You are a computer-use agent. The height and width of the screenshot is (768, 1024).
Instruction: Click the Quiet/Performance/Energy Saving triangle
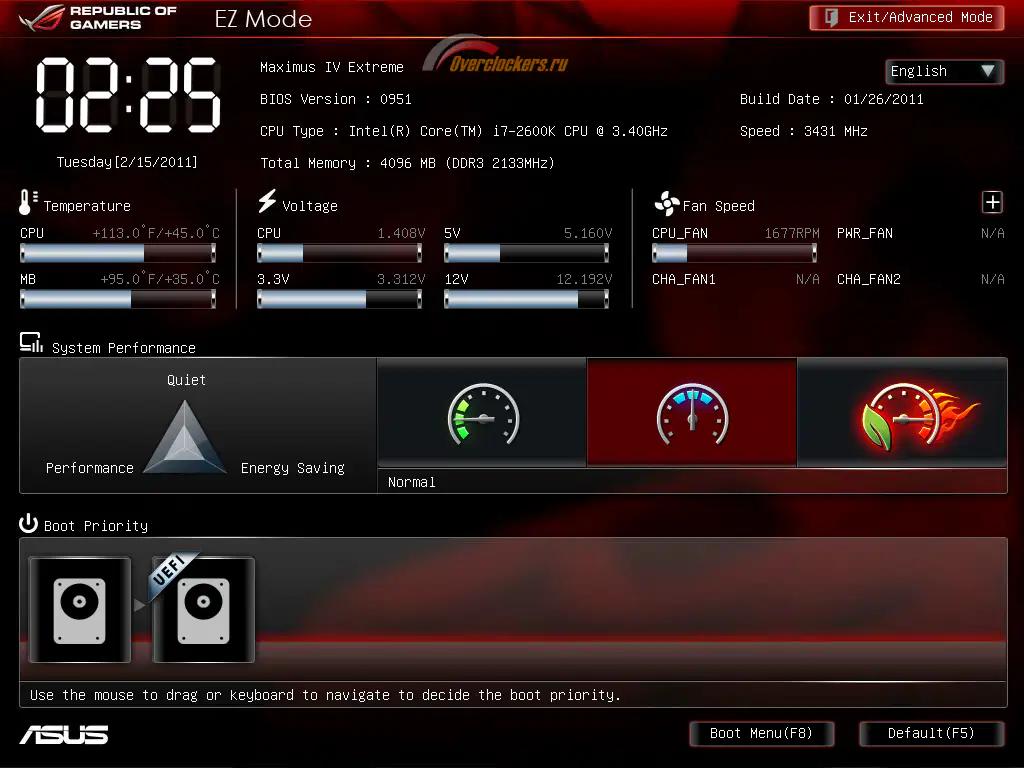point(185,437)
